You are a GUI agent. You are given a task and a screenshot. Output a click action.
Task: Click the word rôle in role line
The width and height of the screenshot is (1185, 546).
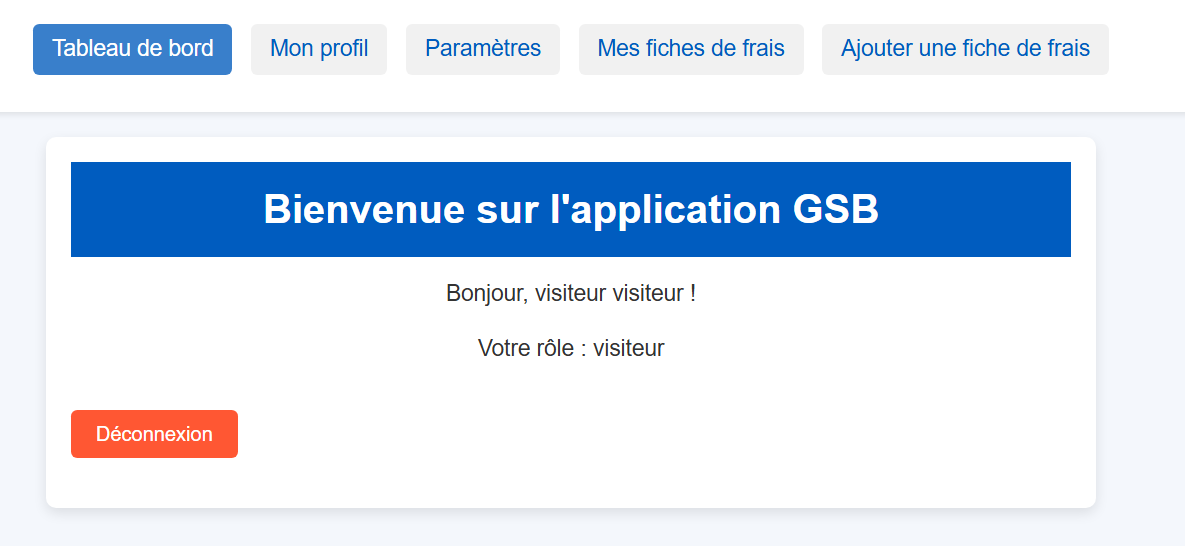(555, 348)
